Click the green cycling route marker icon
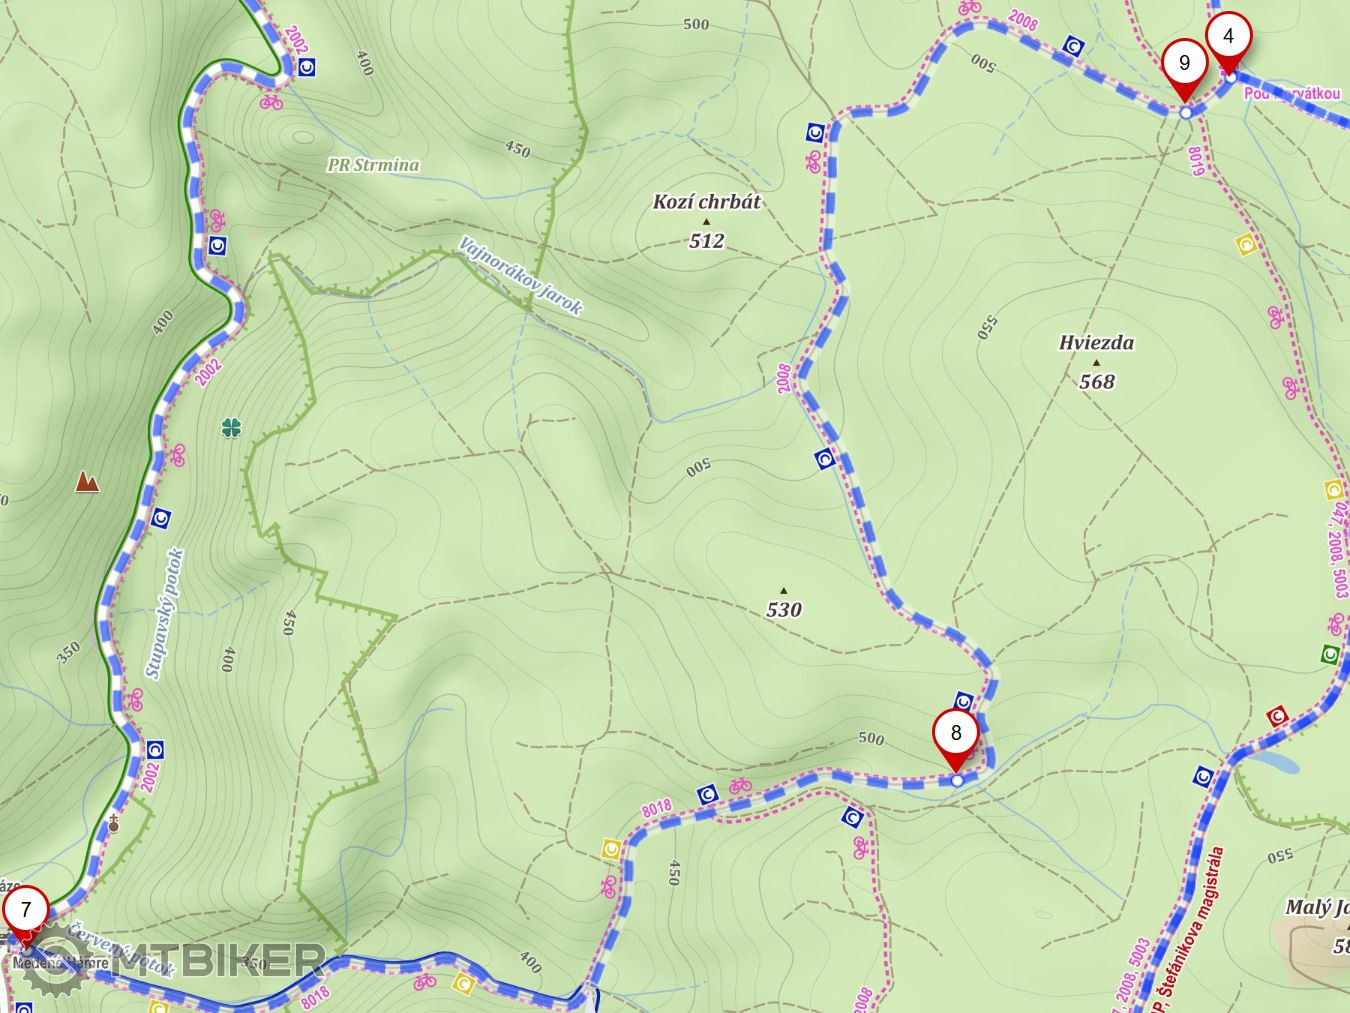The width and height of the screenshot is (1350, 1013). coord(1330,655)
